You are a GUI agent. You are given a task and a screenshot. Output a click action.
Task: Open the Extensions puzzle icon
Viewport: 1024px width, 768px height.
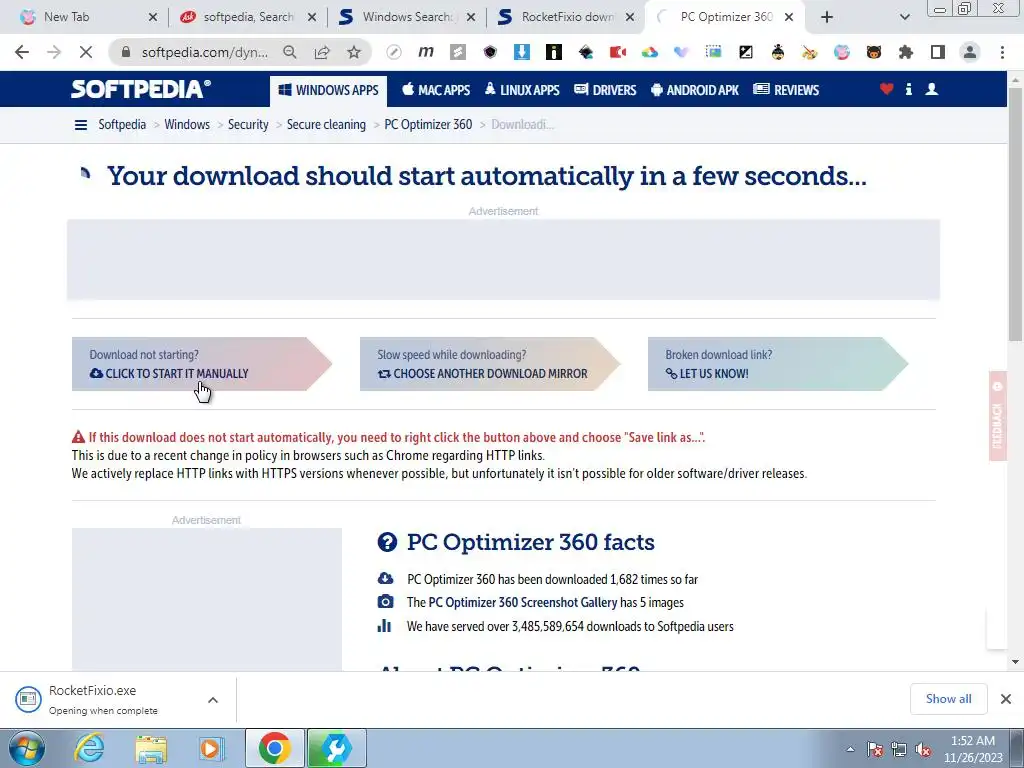pyautogui.click(x=905, y=52)
